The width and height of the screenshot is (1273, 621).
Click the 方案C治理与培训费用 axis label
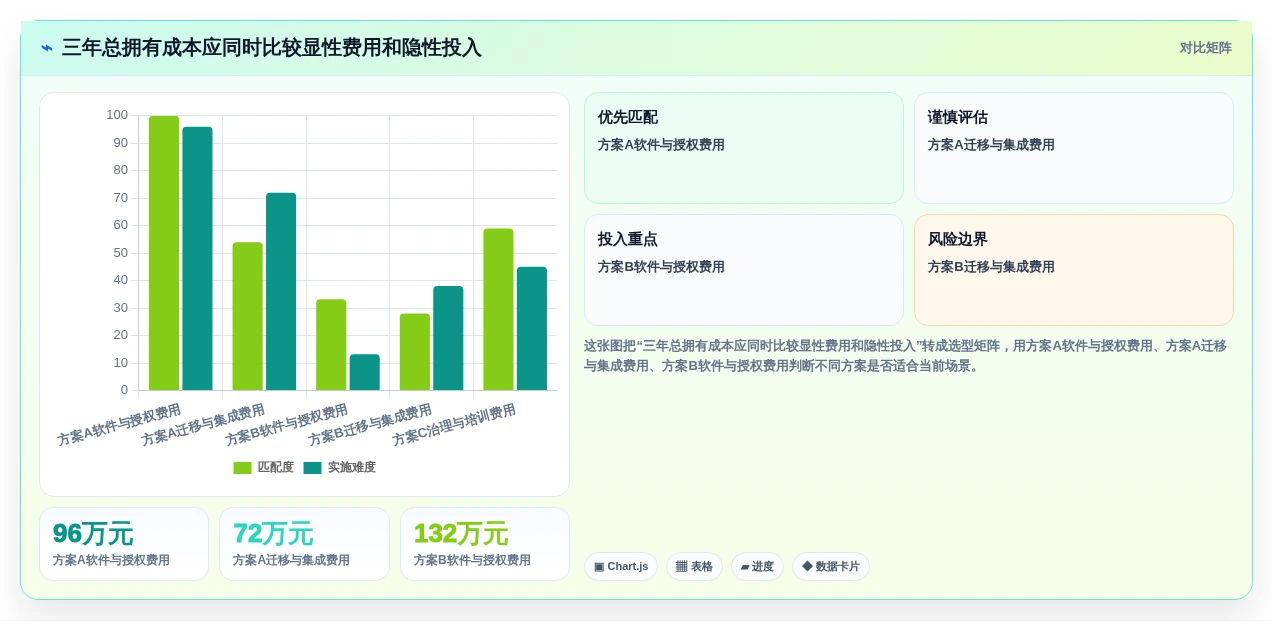point(454,425)
